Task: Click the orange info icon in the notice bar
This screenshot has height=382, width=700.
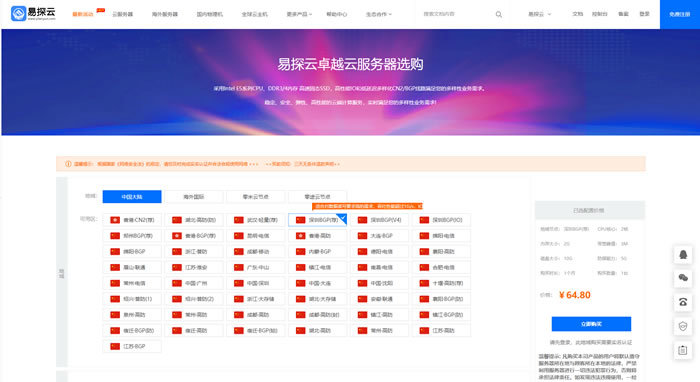Action: (68, 164)
